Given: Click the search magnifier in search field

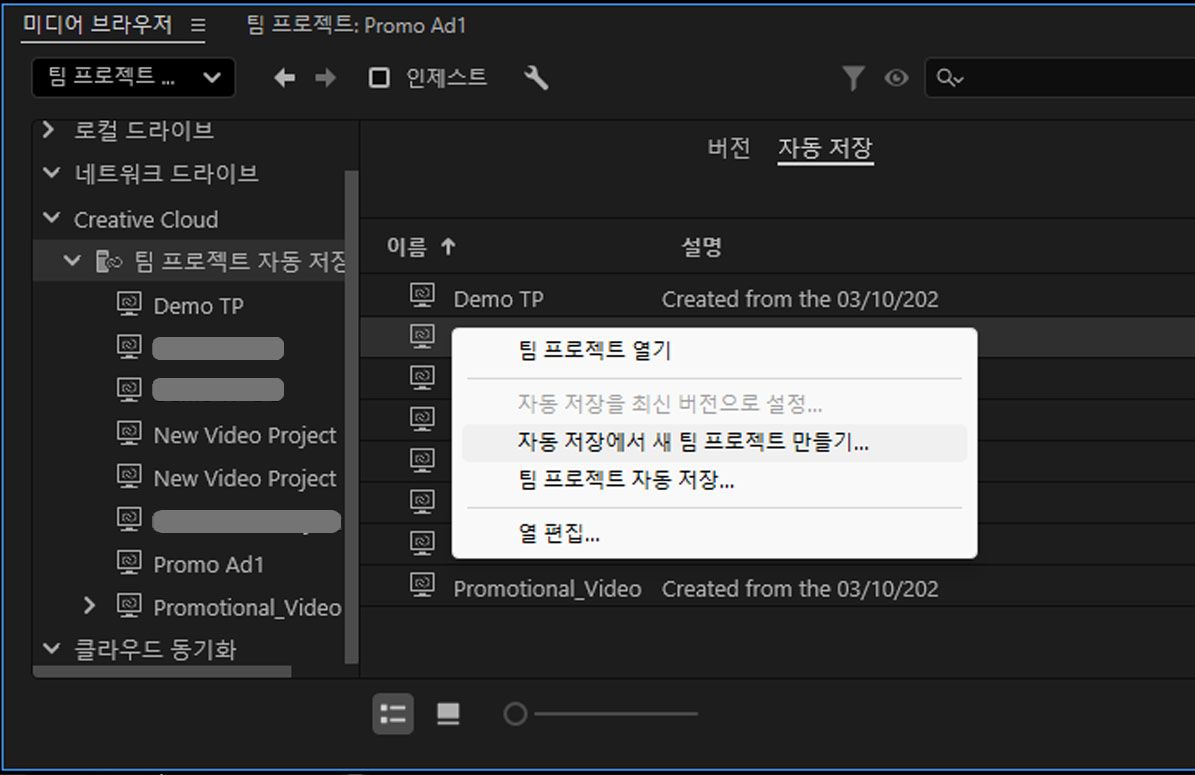Looking at the screenshot, I should 950,77.
